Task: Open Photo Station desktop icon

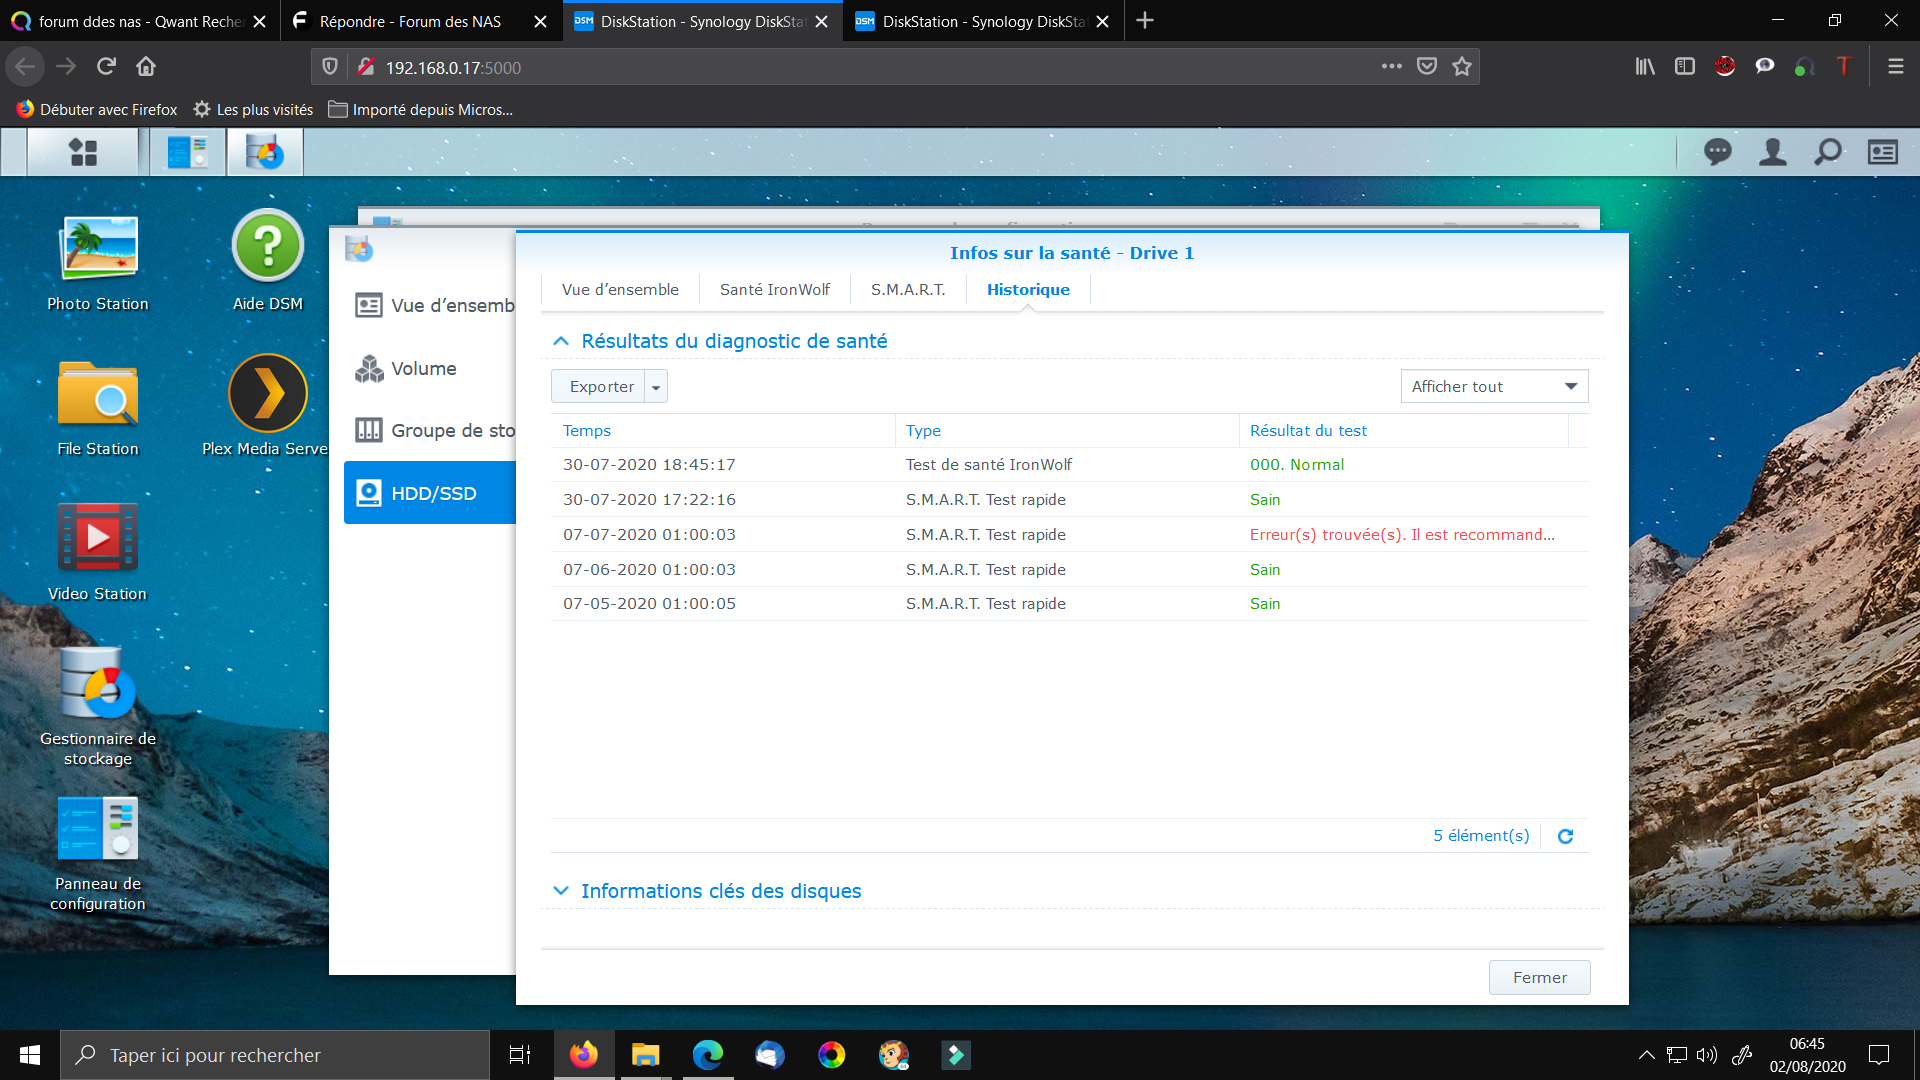Action: [x=97, y=249]
